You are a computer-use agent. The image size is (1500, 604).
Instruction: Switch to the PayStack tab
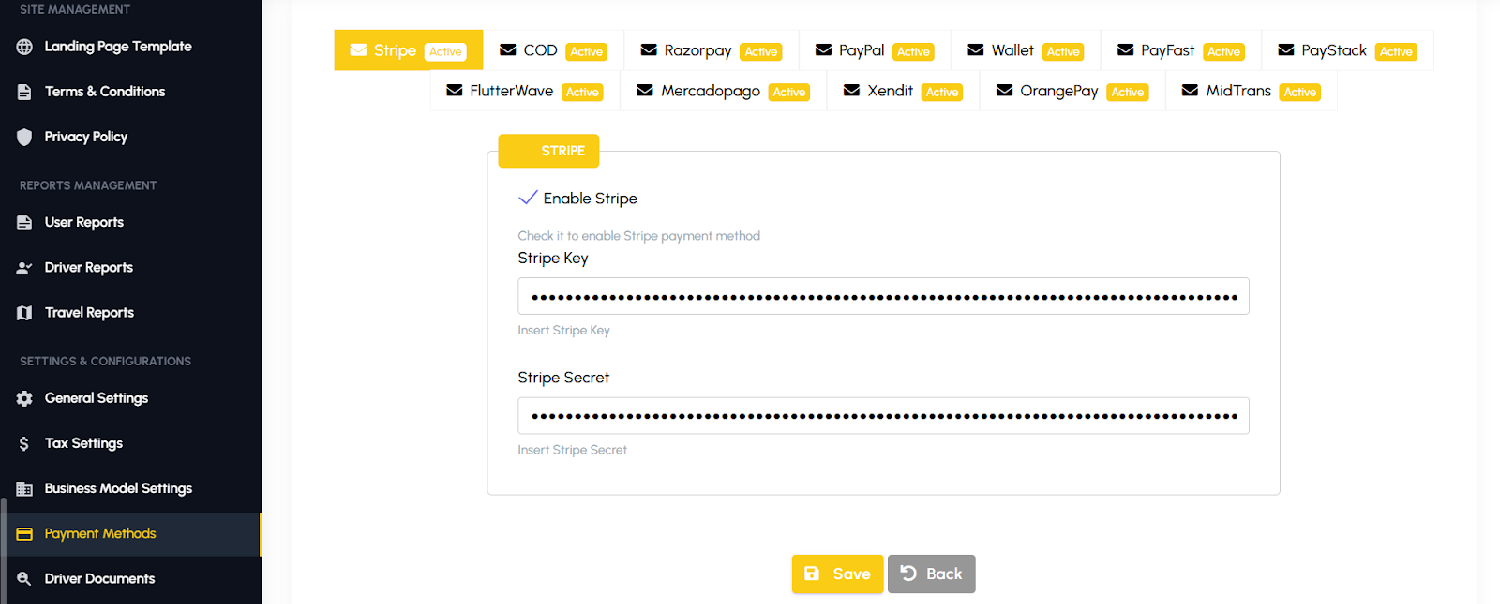pyautogui.click(x=1347, y=50)
